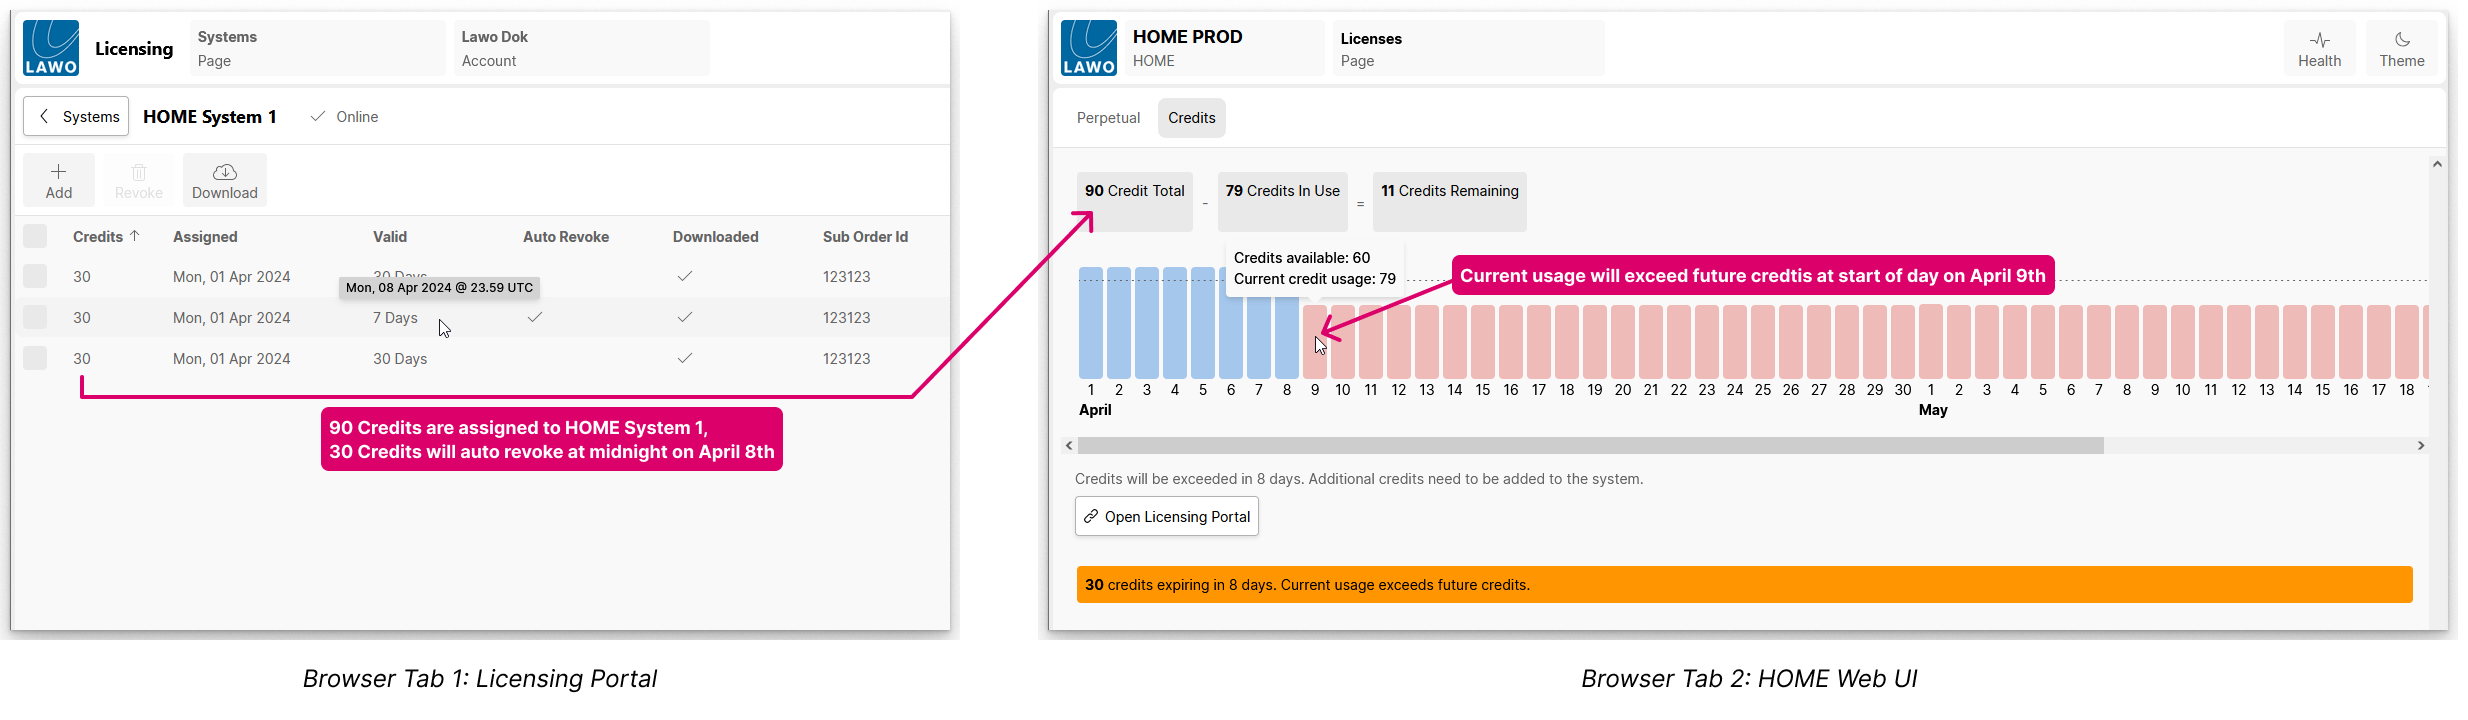Screen dimensions: 2468x720
Task: Click Open Licensing Portal button
Action: (1166, 516)
